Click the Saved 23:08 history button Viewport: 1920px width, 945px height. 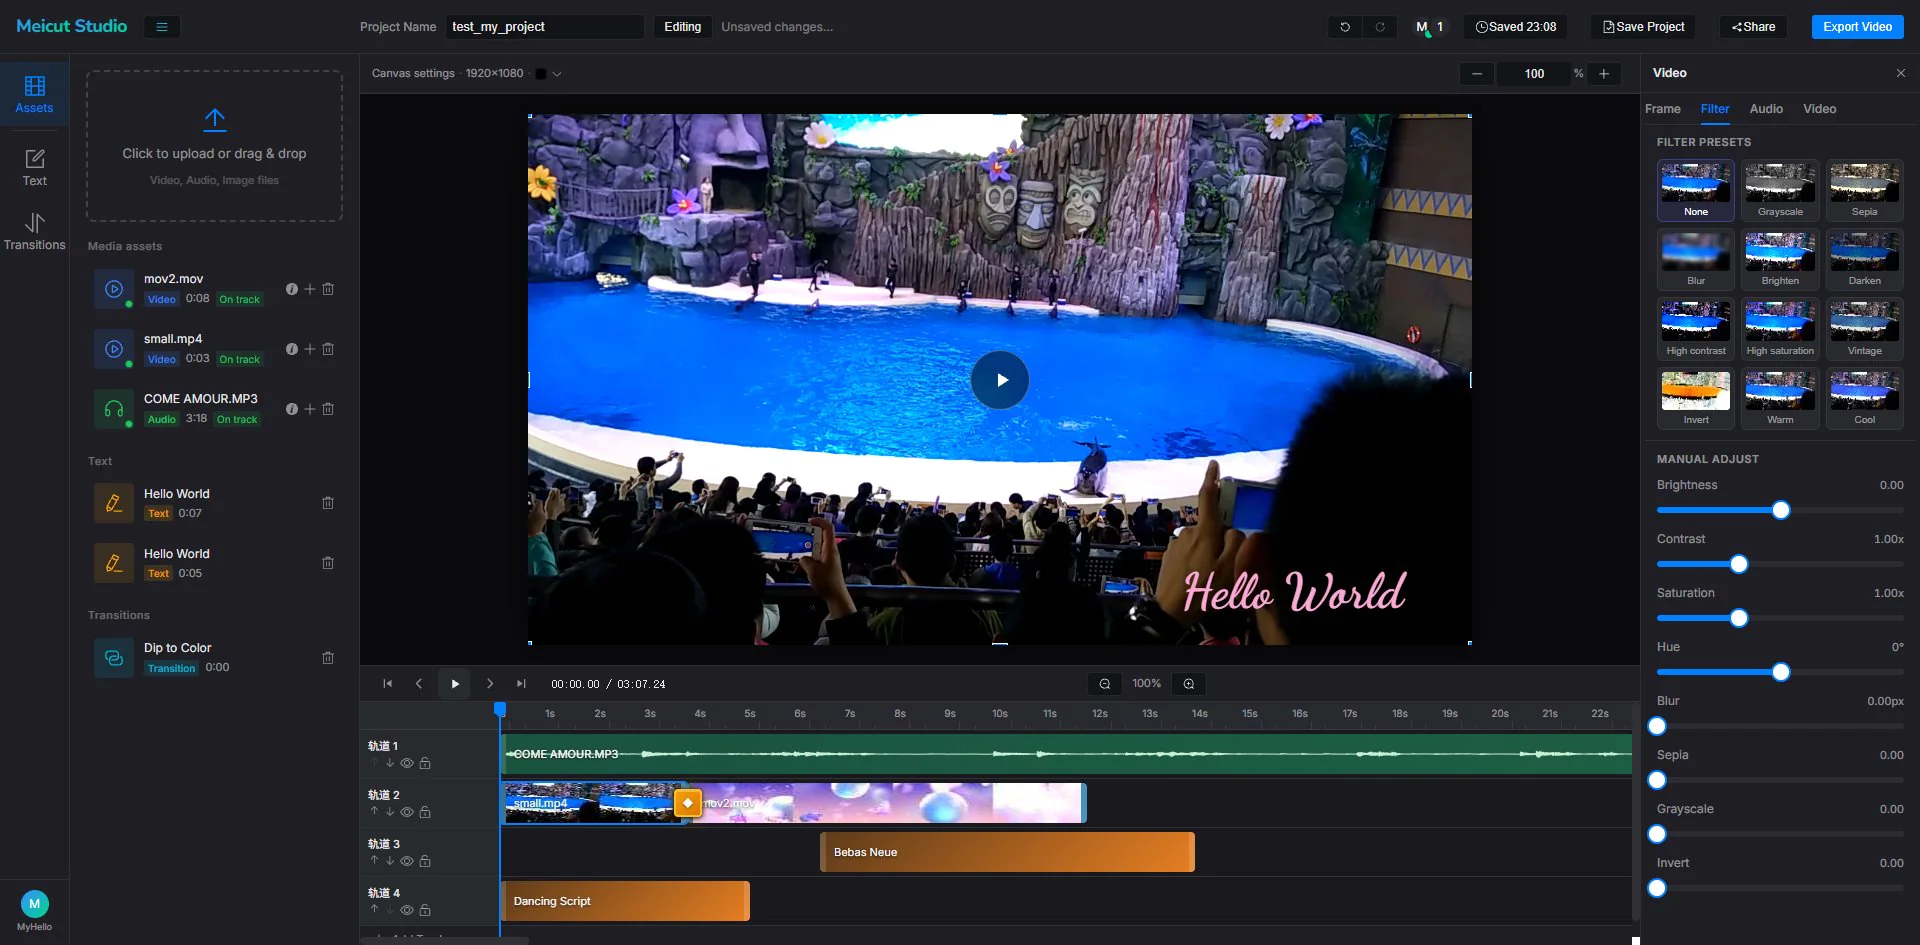click(1516, 27)
